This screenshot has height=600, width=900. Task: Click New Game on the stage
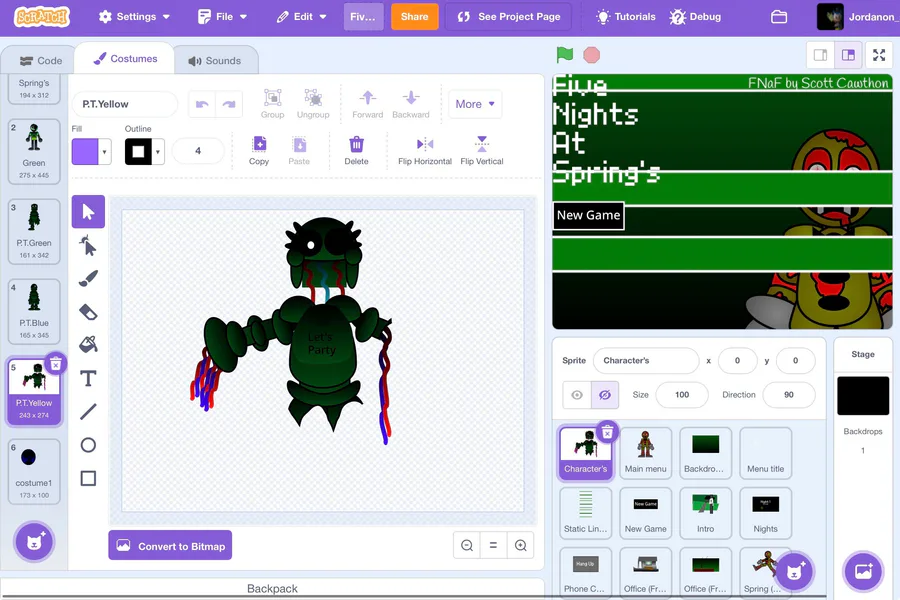(588, 215)
